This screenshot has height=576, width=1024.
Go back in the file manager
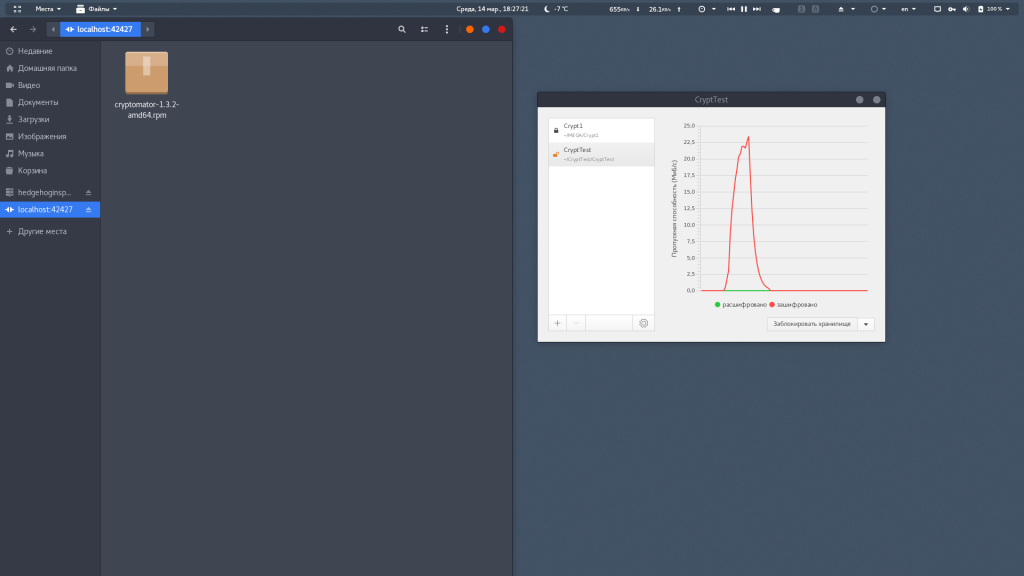point(13,30)
